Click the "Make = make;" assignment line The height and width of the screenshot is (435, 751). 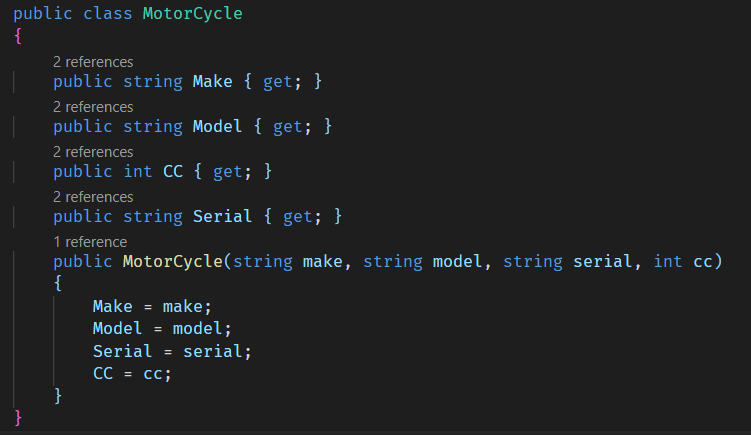pyautogui.click(x=152, y=307)
